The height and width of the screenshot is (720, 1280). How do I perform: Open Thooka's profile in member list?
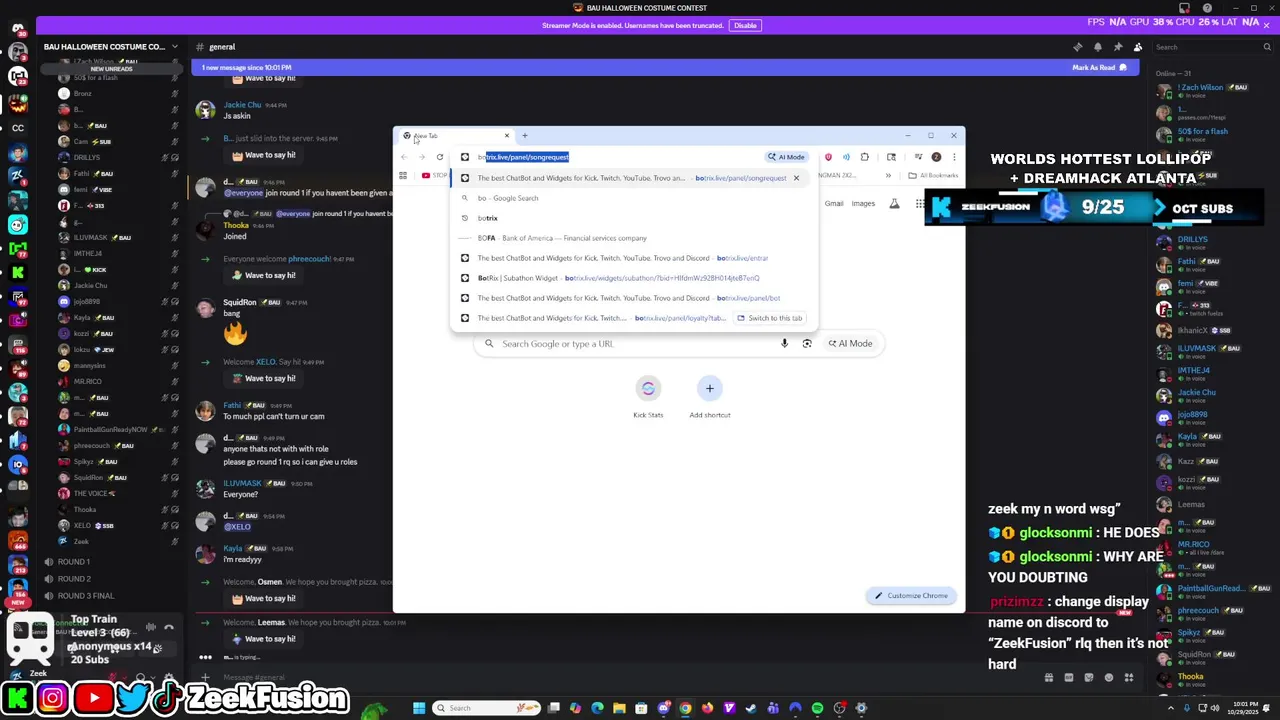coord(1190,677)
